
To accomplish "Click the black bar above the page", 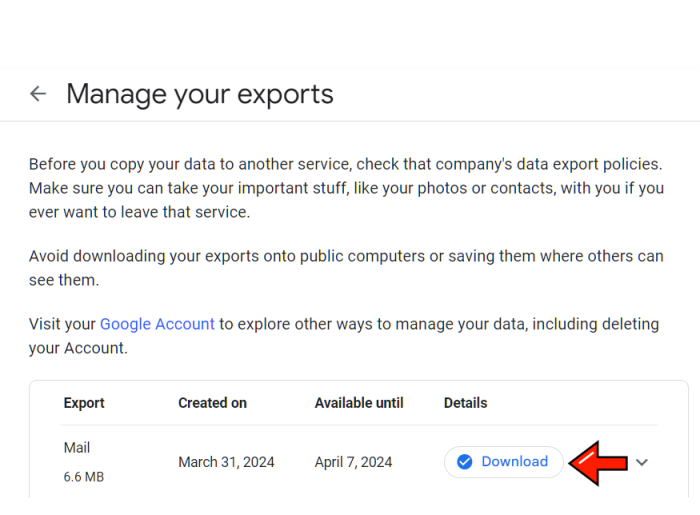I will 350,36.
